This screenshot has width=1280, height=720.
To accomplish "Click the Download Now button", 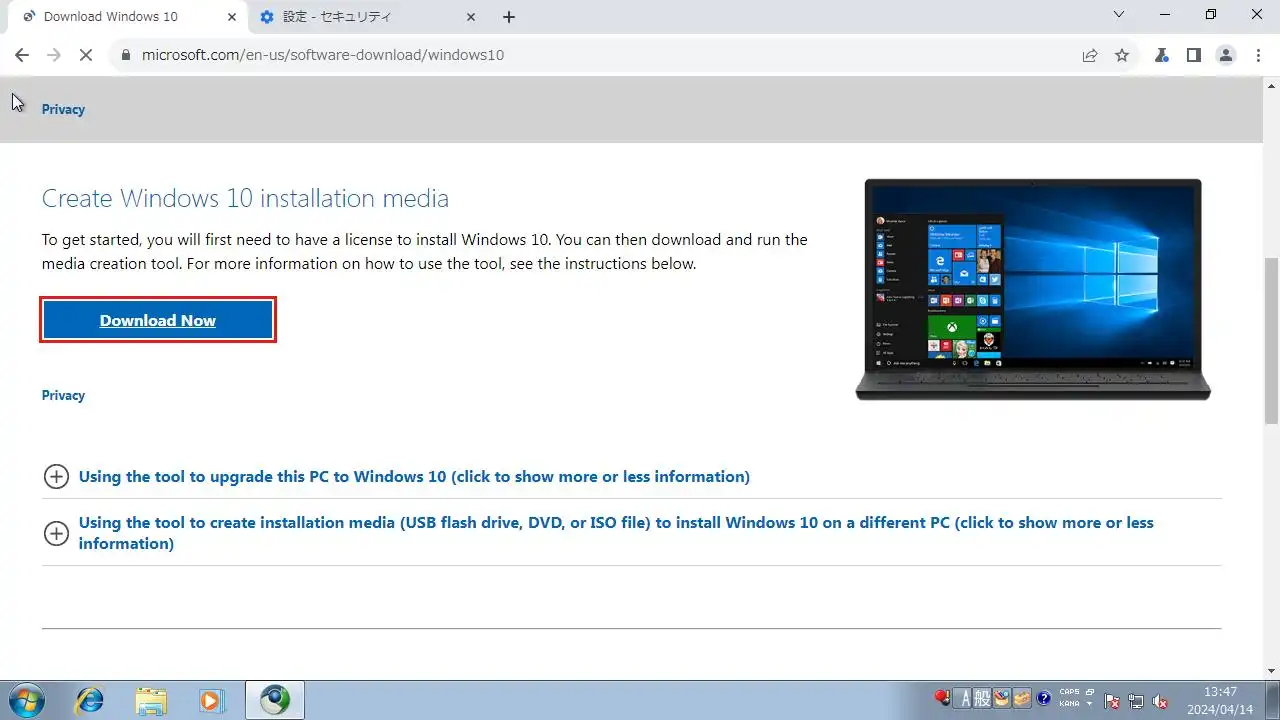I will coord(158,320).
